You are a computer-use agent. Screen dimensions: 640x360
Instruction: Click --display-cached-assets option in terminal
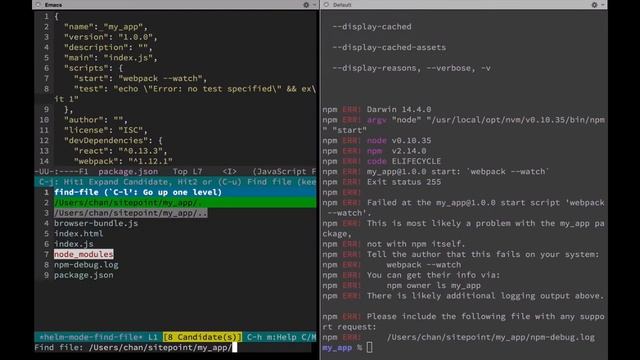click(x=389, y=47)
